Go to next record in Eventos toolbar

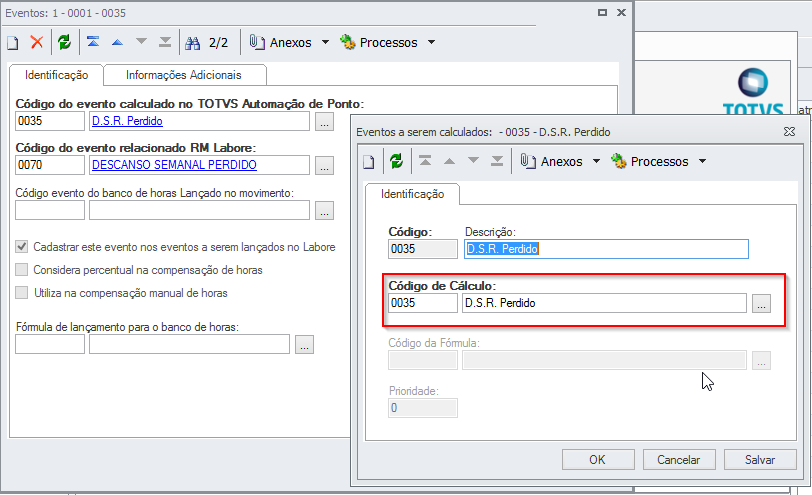point(141,42)
